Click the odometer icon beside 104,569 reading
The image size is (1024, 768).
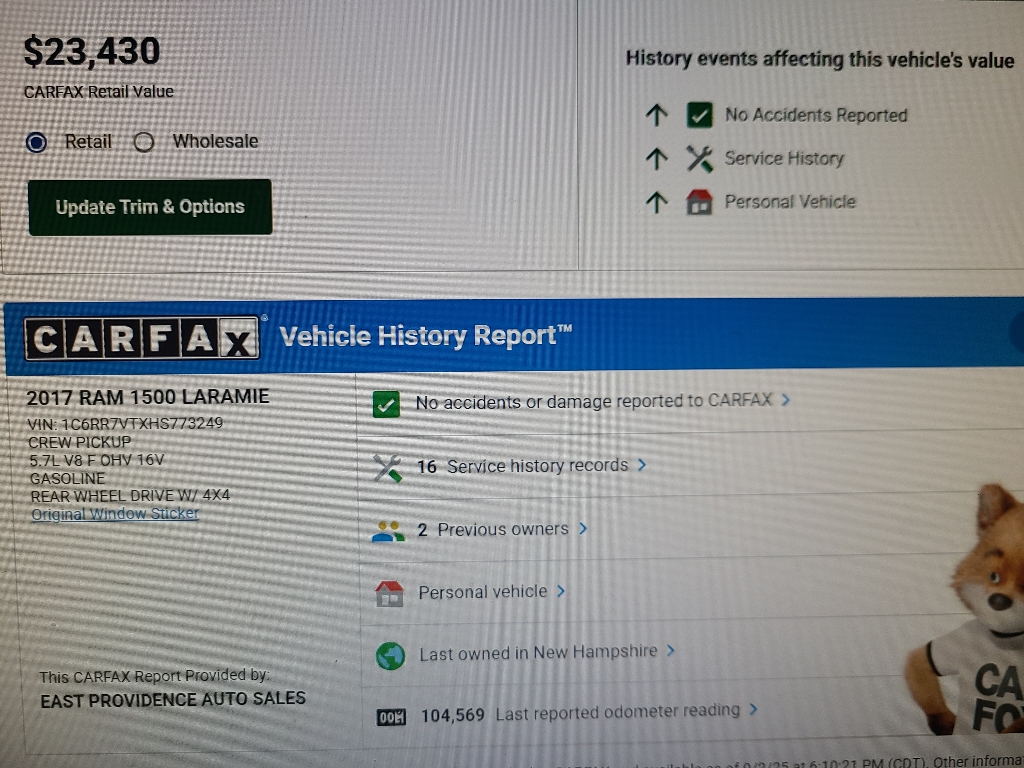click(391, 717)
